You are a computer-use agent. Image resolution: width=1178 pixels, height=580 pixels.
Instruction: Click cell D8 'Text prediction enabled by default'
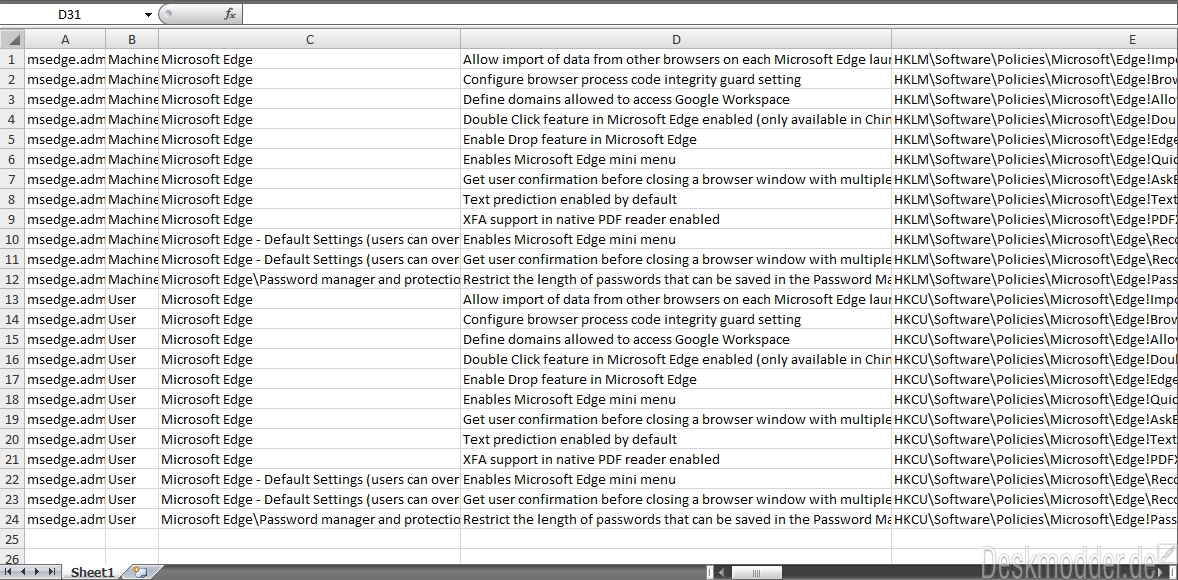click(676, 199)
